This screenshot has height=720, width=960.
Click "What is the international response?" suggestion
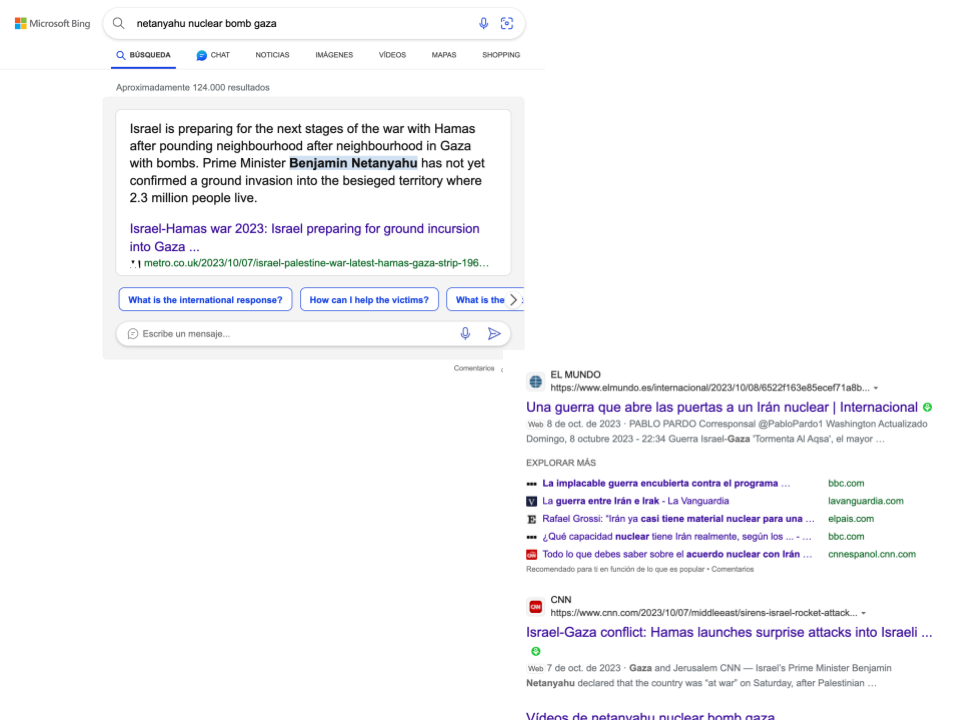pos(205,300)
